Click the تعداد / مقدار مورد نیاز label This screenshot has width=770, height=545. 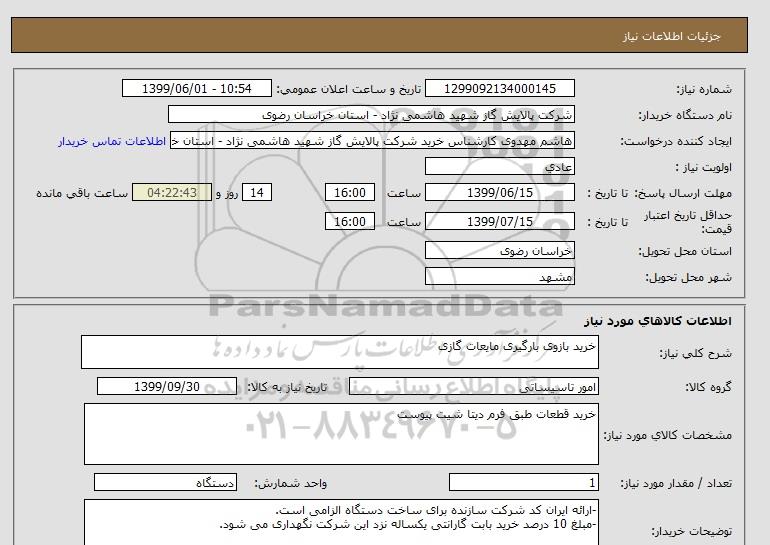(x=676, y=484)
